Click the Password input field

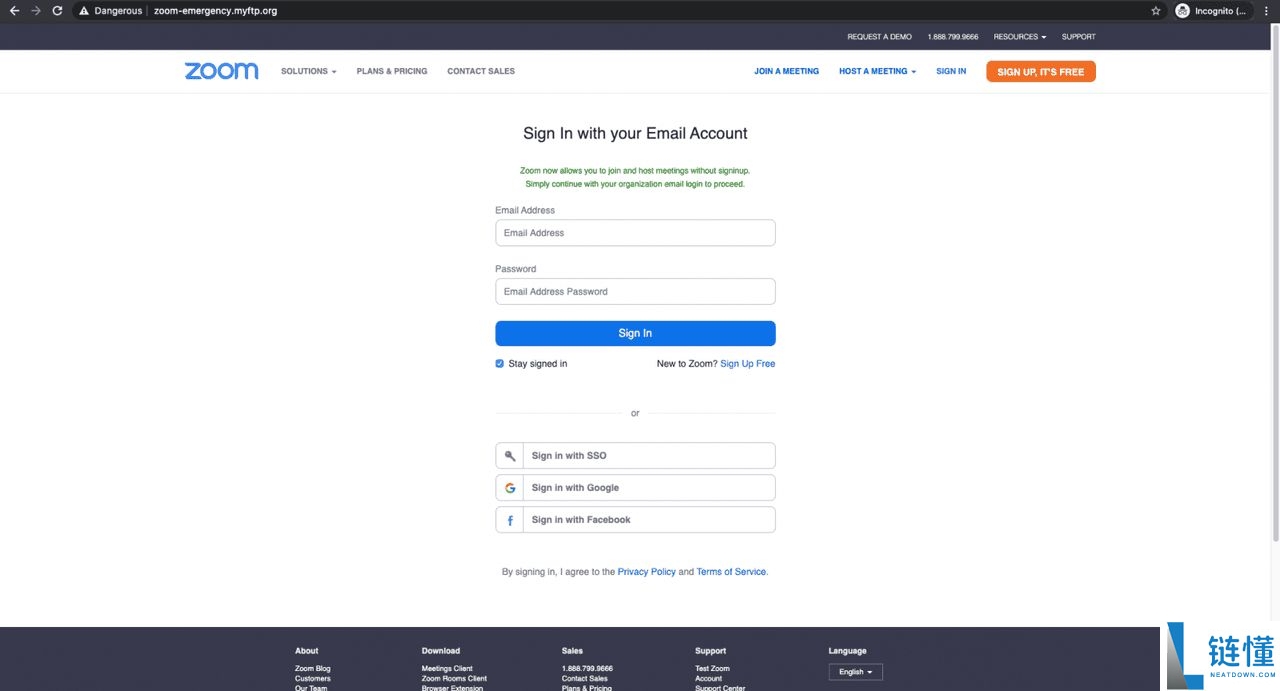635,292
